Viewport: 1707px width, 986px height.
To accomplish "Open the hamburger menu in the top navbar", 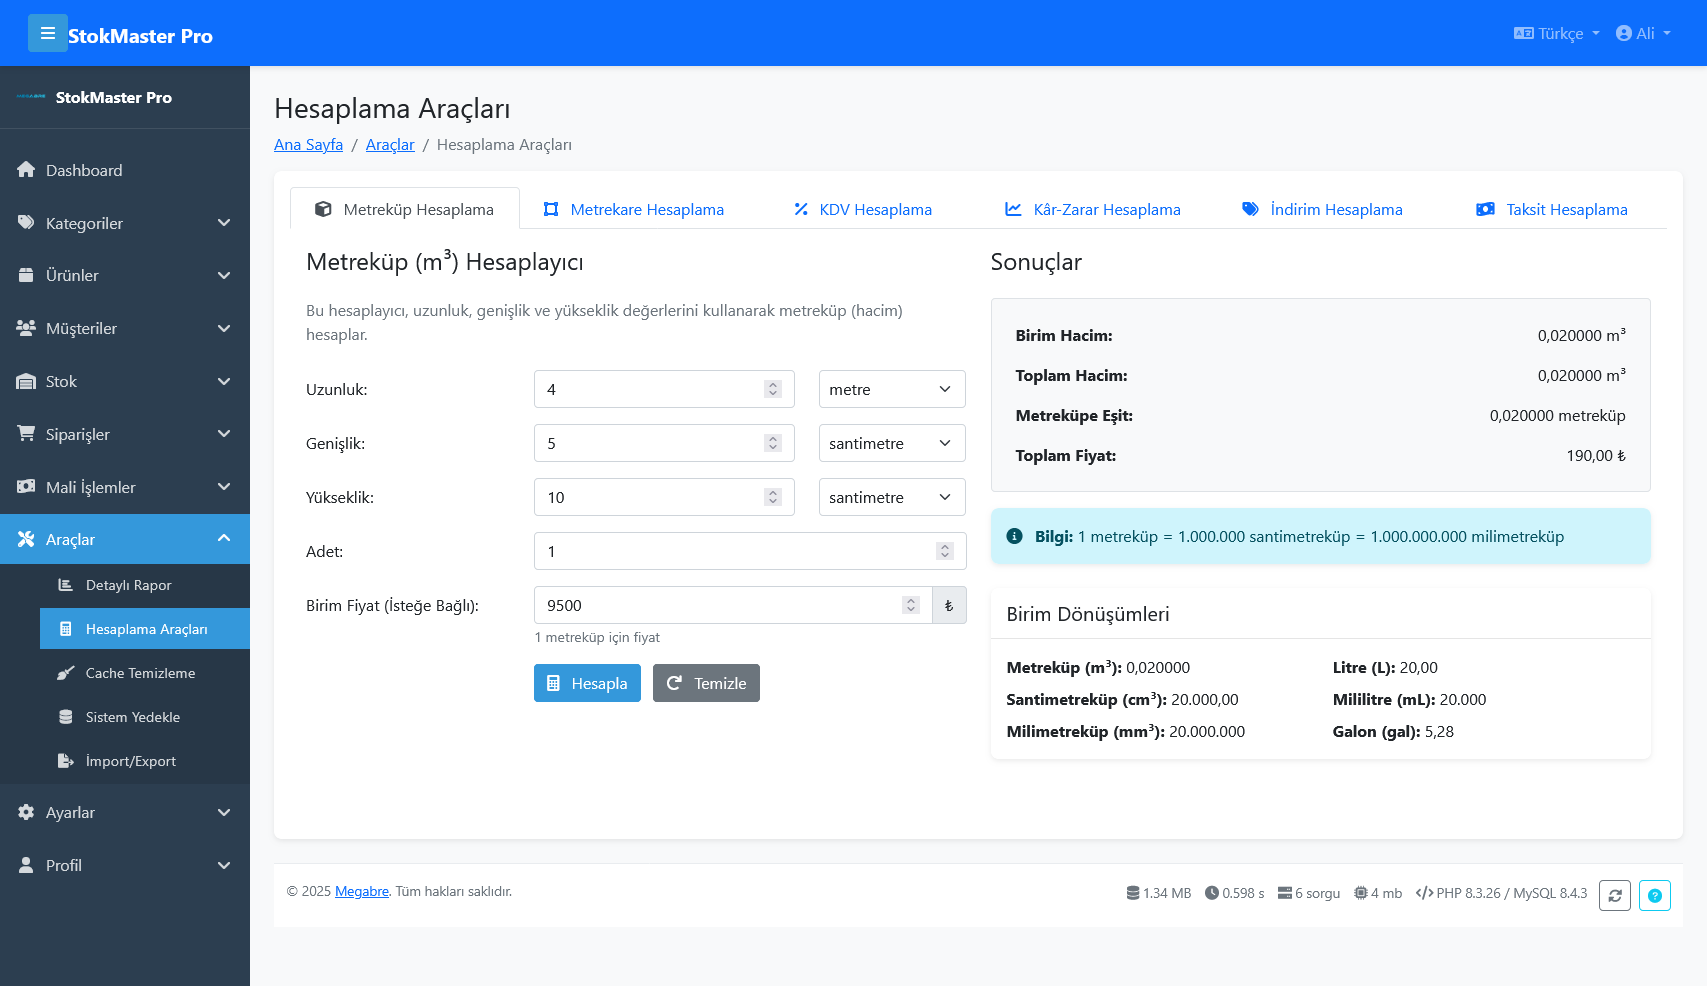I will click(48, 33).
